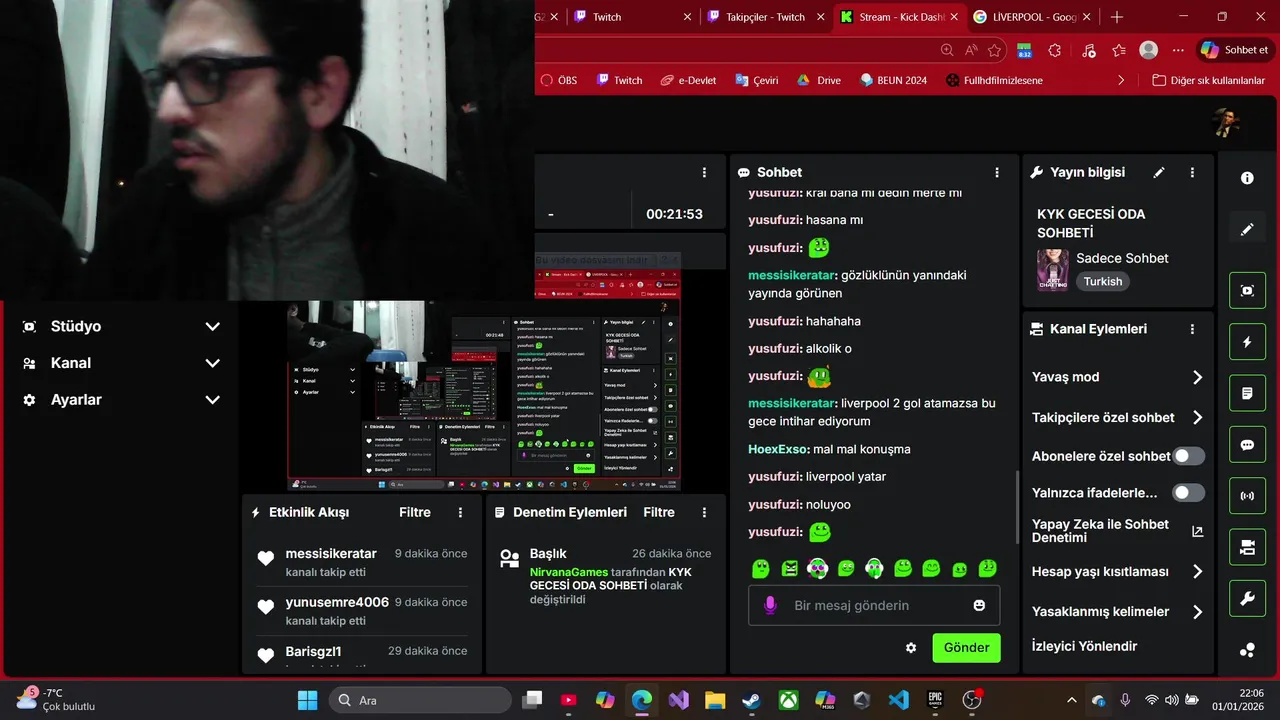Open Yapay Zeka ile Sohbet Denetimi external link
This screenshot has height=720, width=1280.
[x=1198, y=531]
